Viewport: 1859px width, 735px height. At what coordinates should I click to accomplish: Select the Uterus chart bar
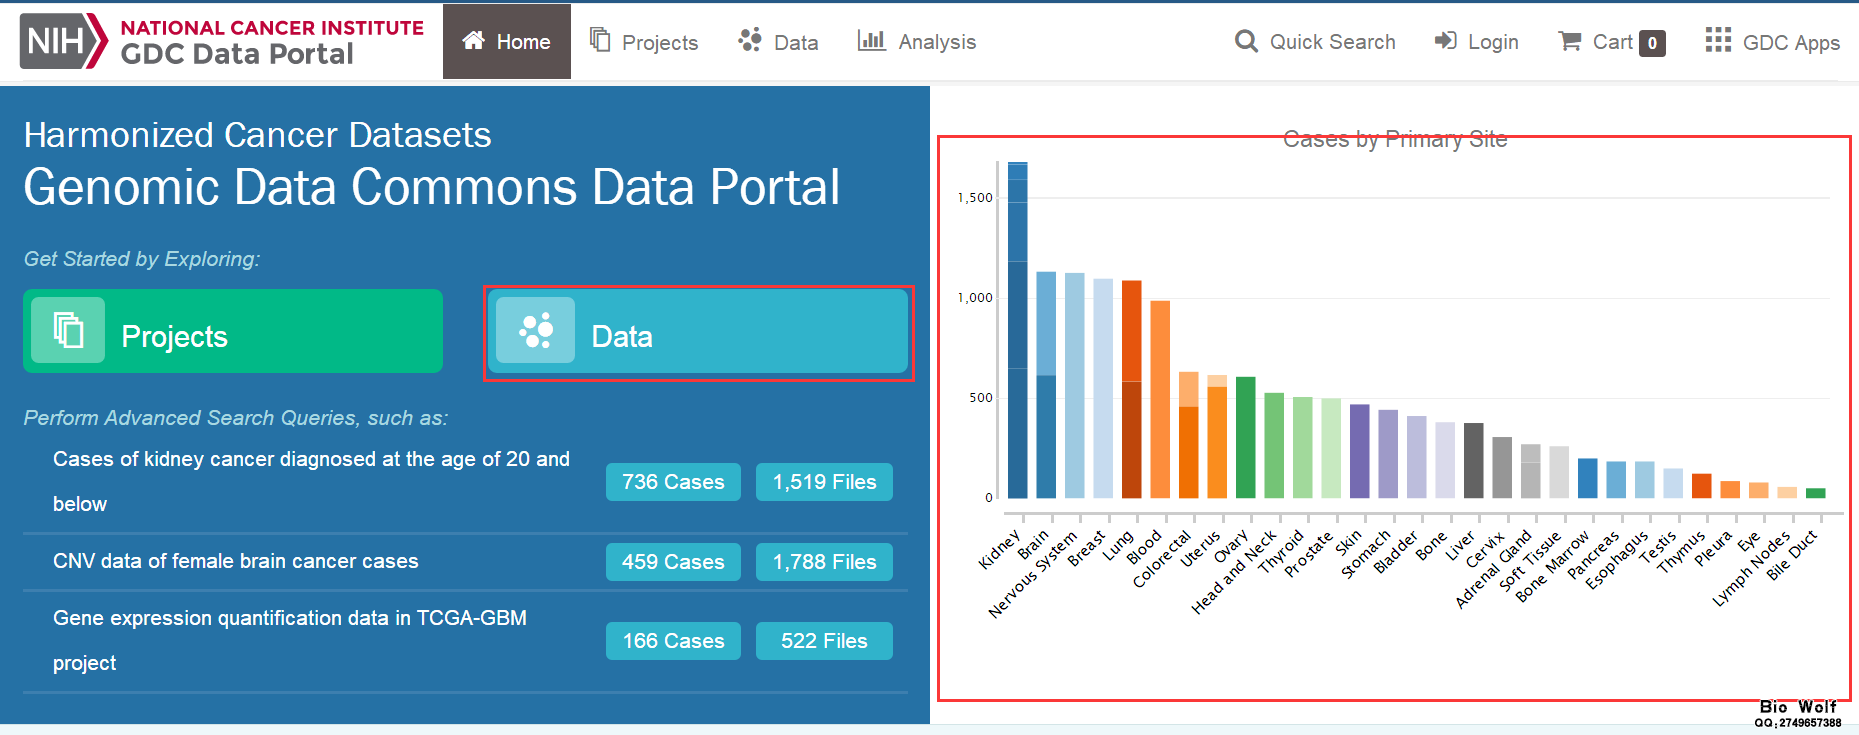(x=1217, y=436)
